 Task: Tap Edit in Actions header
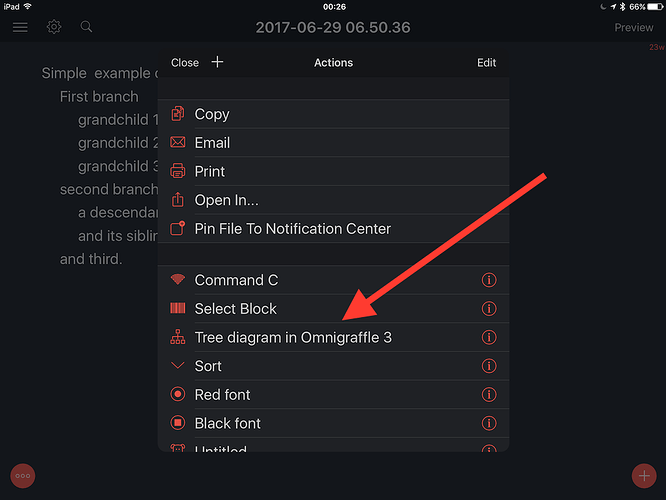[486, 62]
